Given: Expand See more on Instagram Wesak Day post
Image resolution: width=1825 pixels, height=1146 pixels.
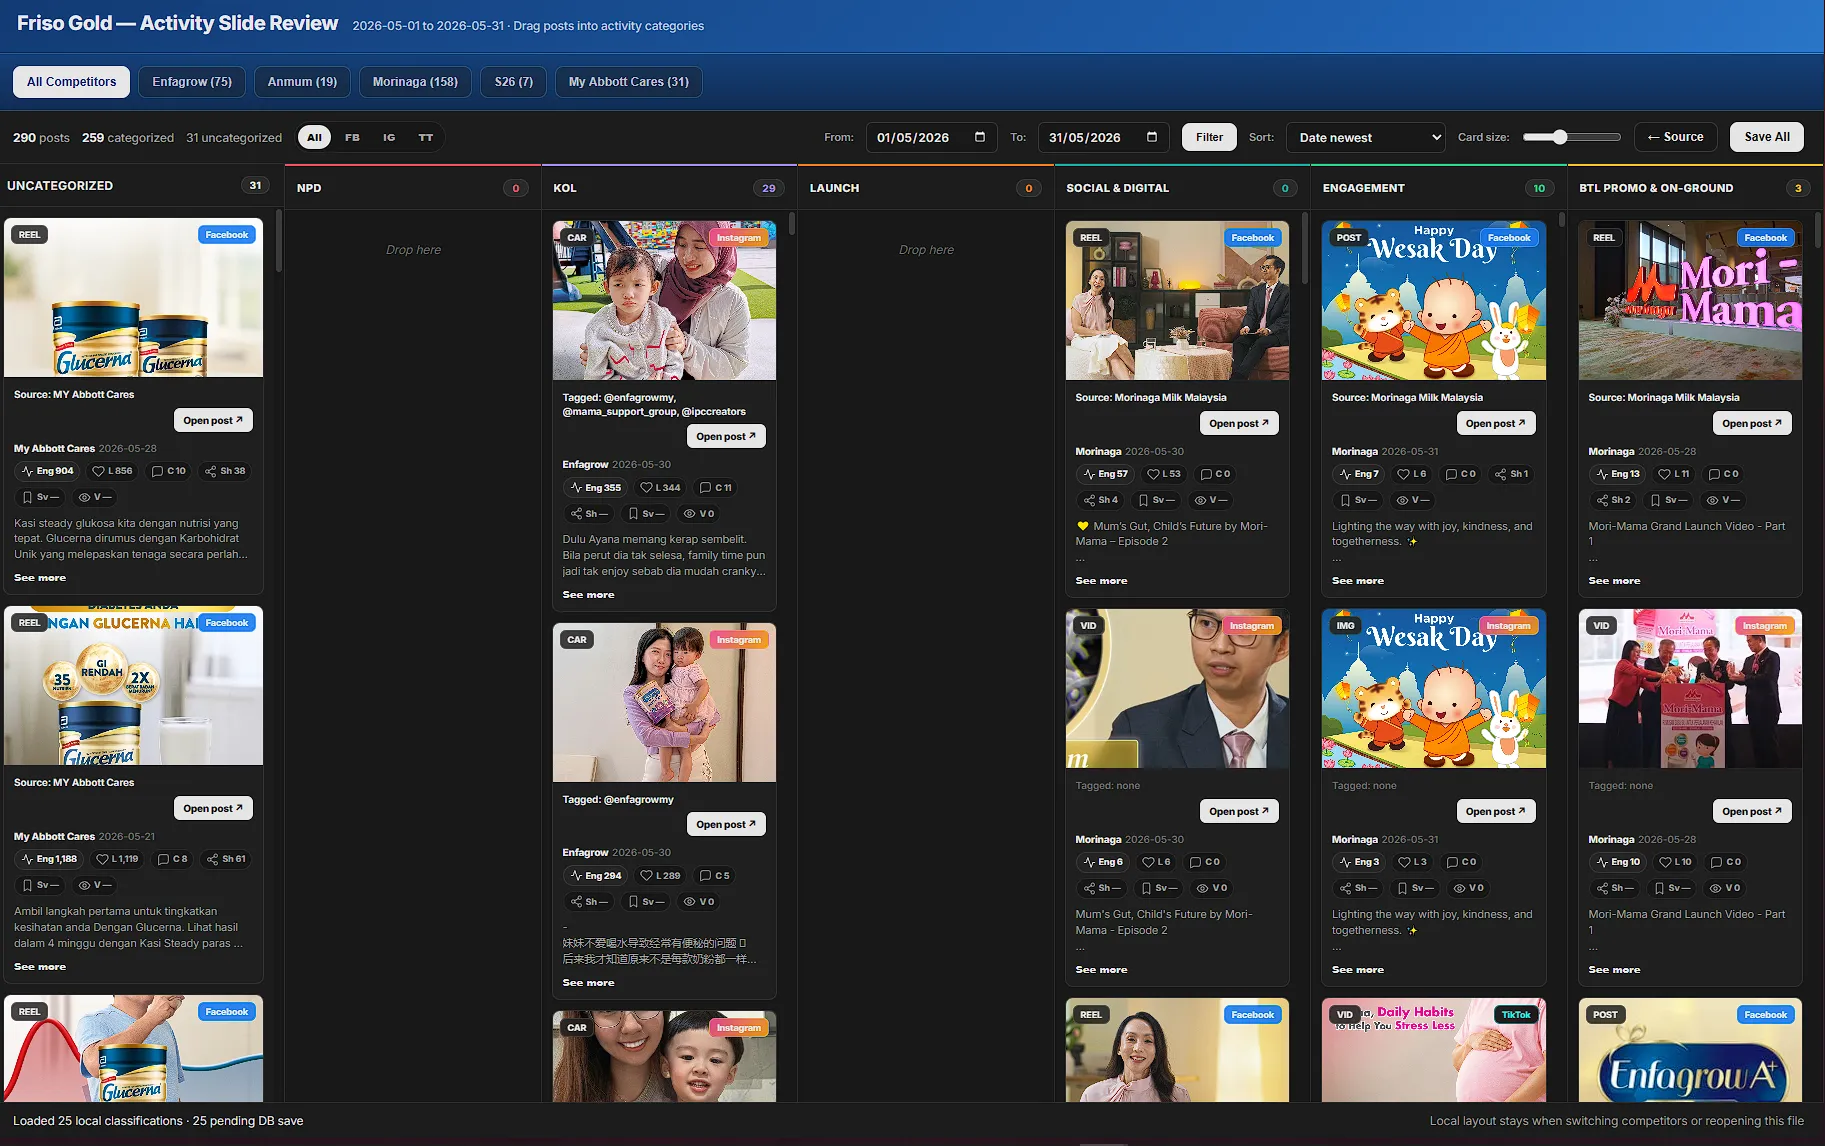Looking at the screenshot, I should (x=1358, y=970).
